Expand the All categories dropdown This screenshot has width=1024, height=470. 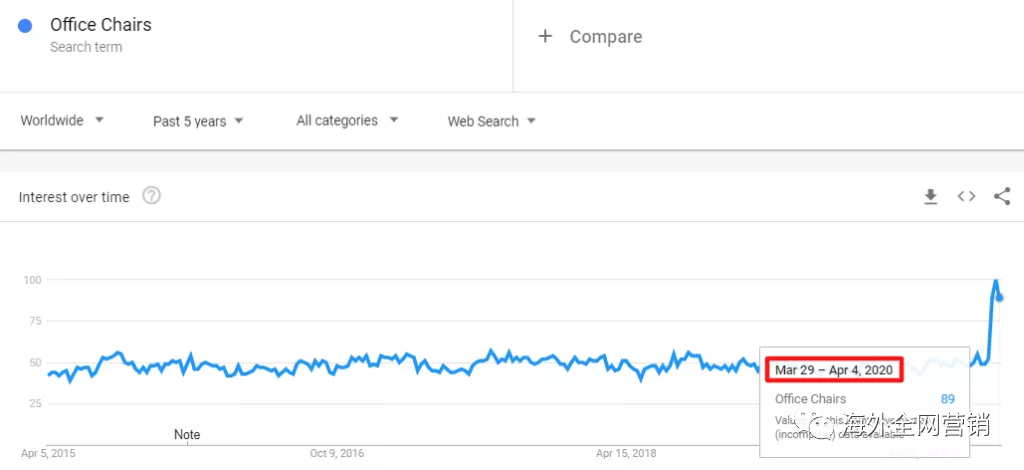point(347,121)
